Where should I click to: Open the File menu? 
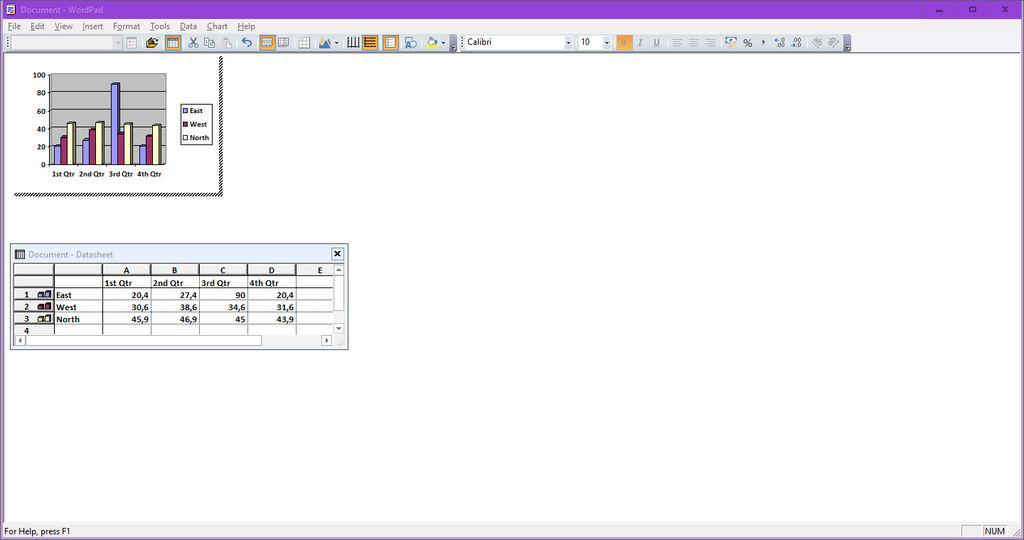(14, 26)
